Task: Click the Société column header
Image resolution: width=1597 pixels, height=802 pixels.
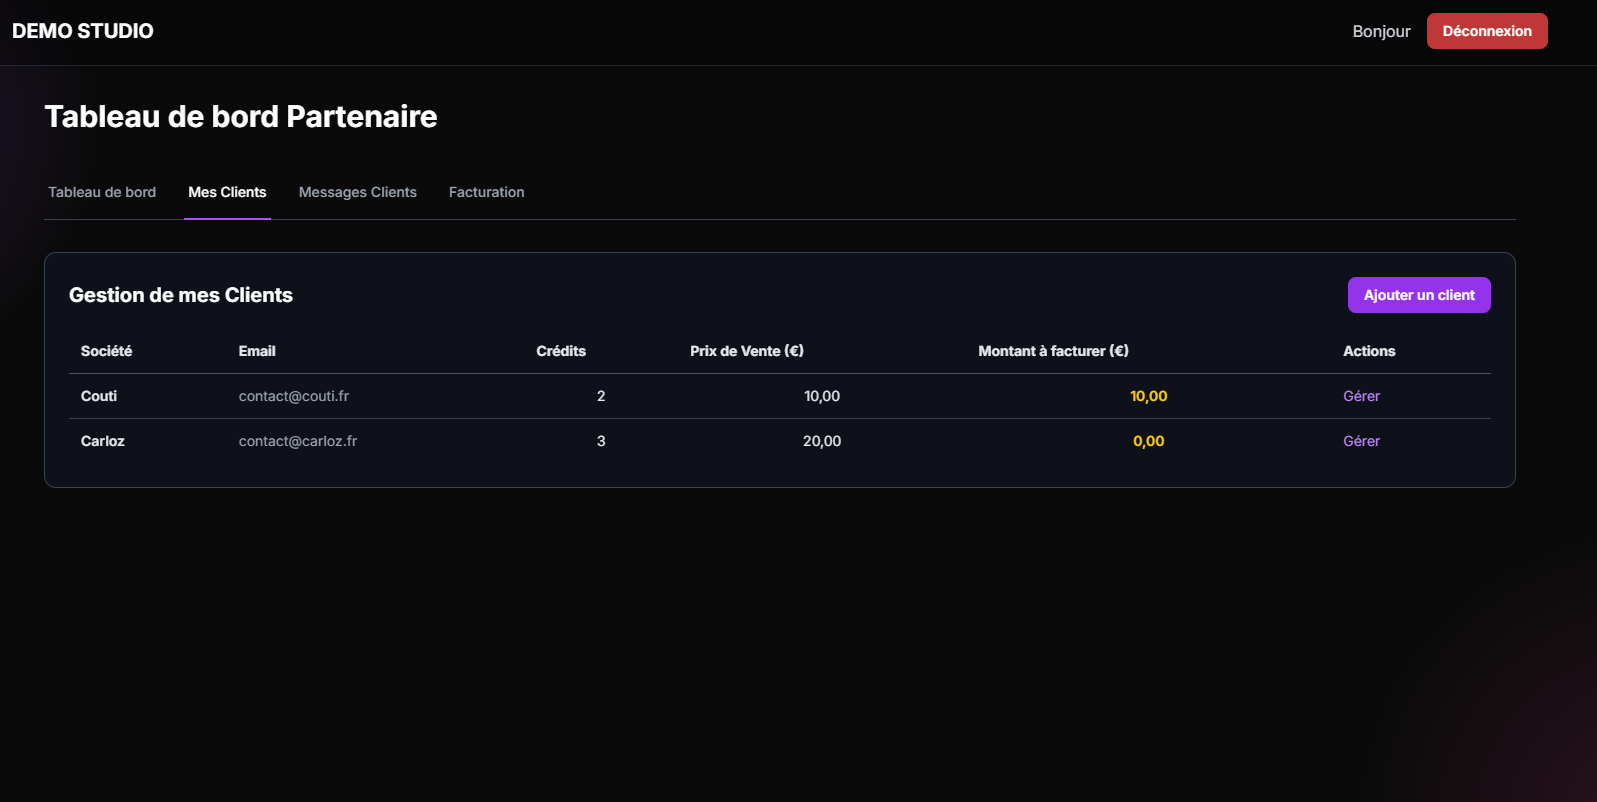Action: coord(106,351)
